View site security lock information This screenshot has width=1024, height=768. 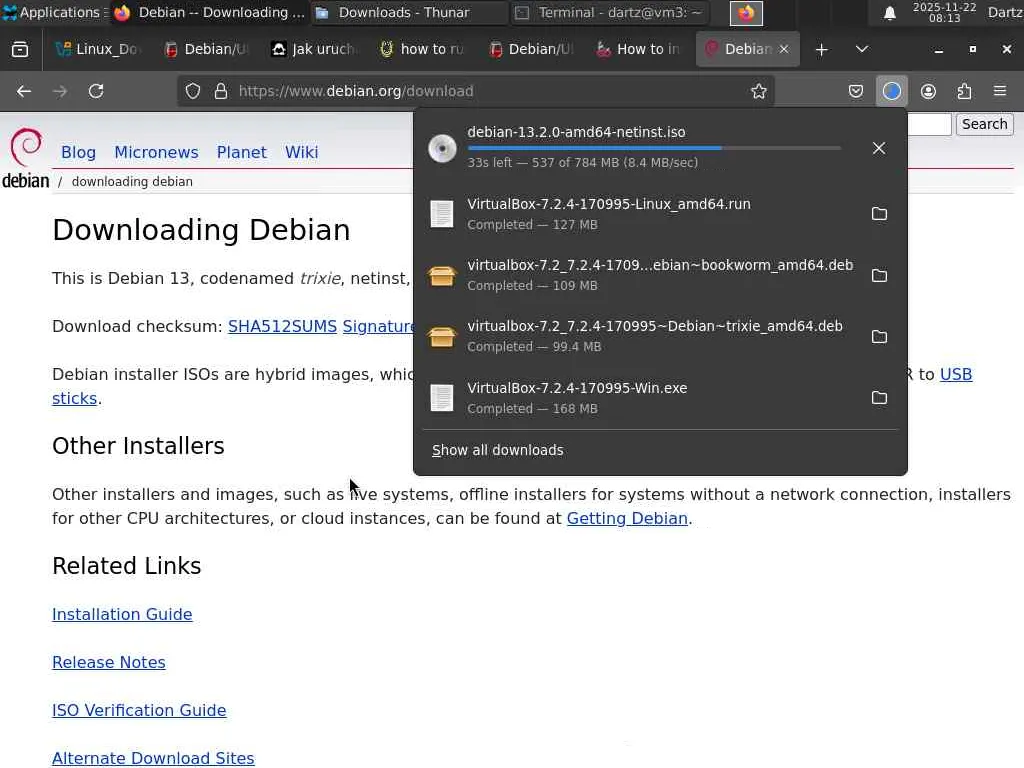221,91
